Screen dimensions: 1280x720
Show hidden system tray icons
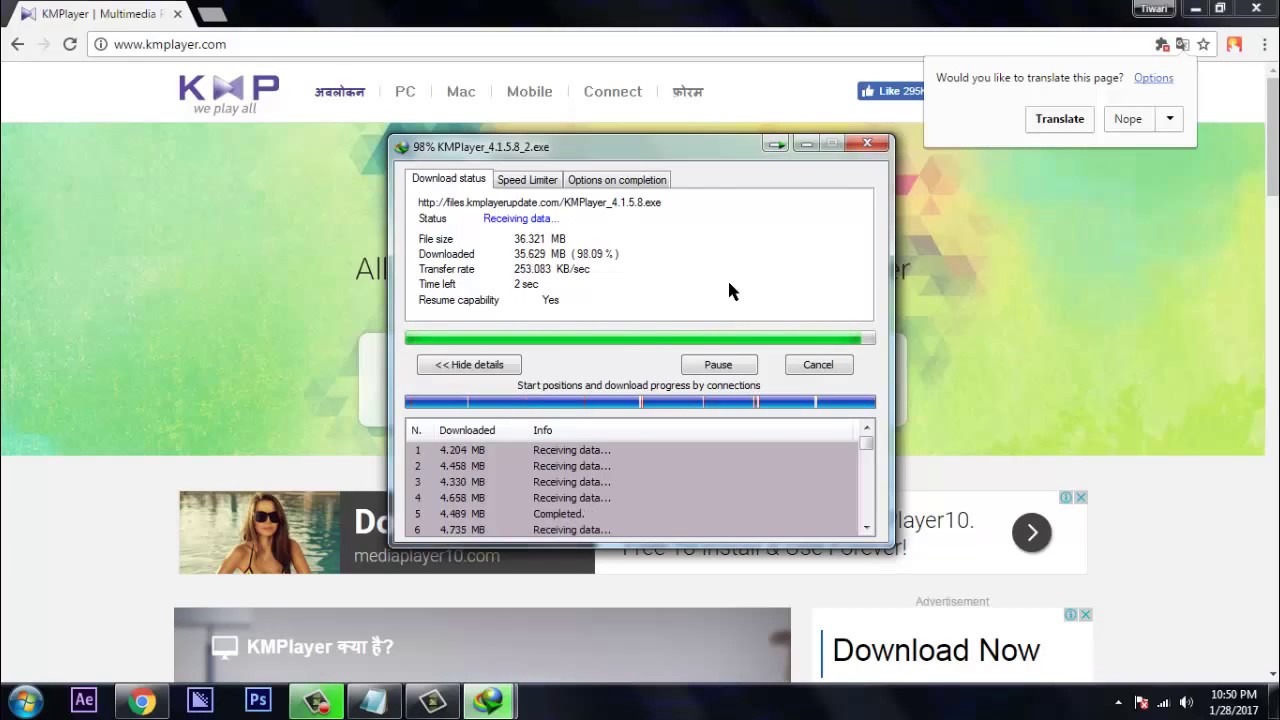tap(1119, 702)
